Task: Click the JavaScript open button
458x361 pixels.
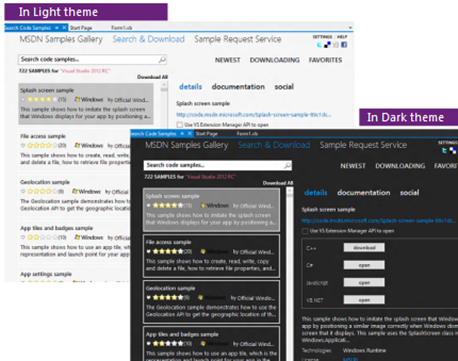Action: (364, 283)
